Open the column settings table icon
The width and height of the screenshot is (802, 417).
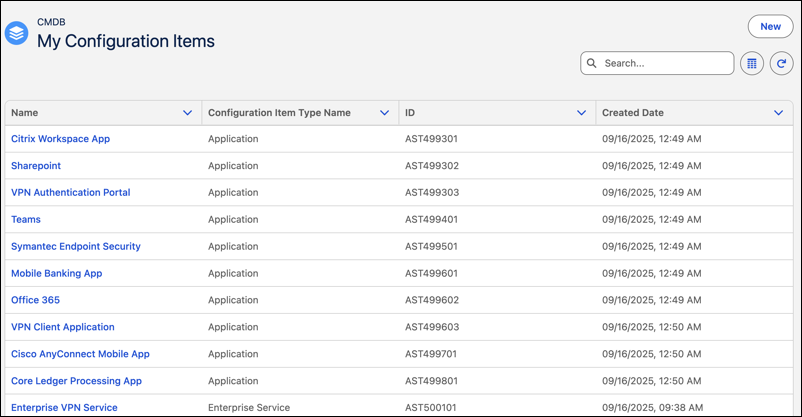coord(751,63)
